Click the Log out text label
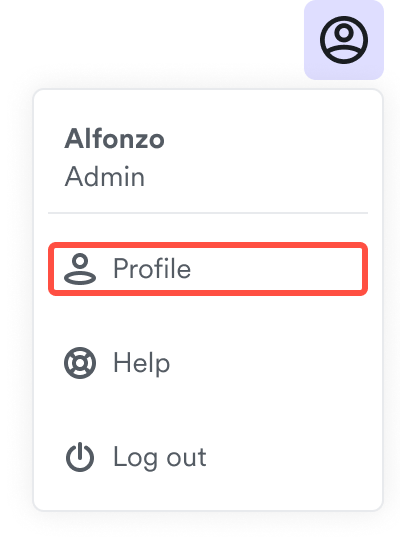This screenshot has height=544, width=400. (x=160, y=458)
